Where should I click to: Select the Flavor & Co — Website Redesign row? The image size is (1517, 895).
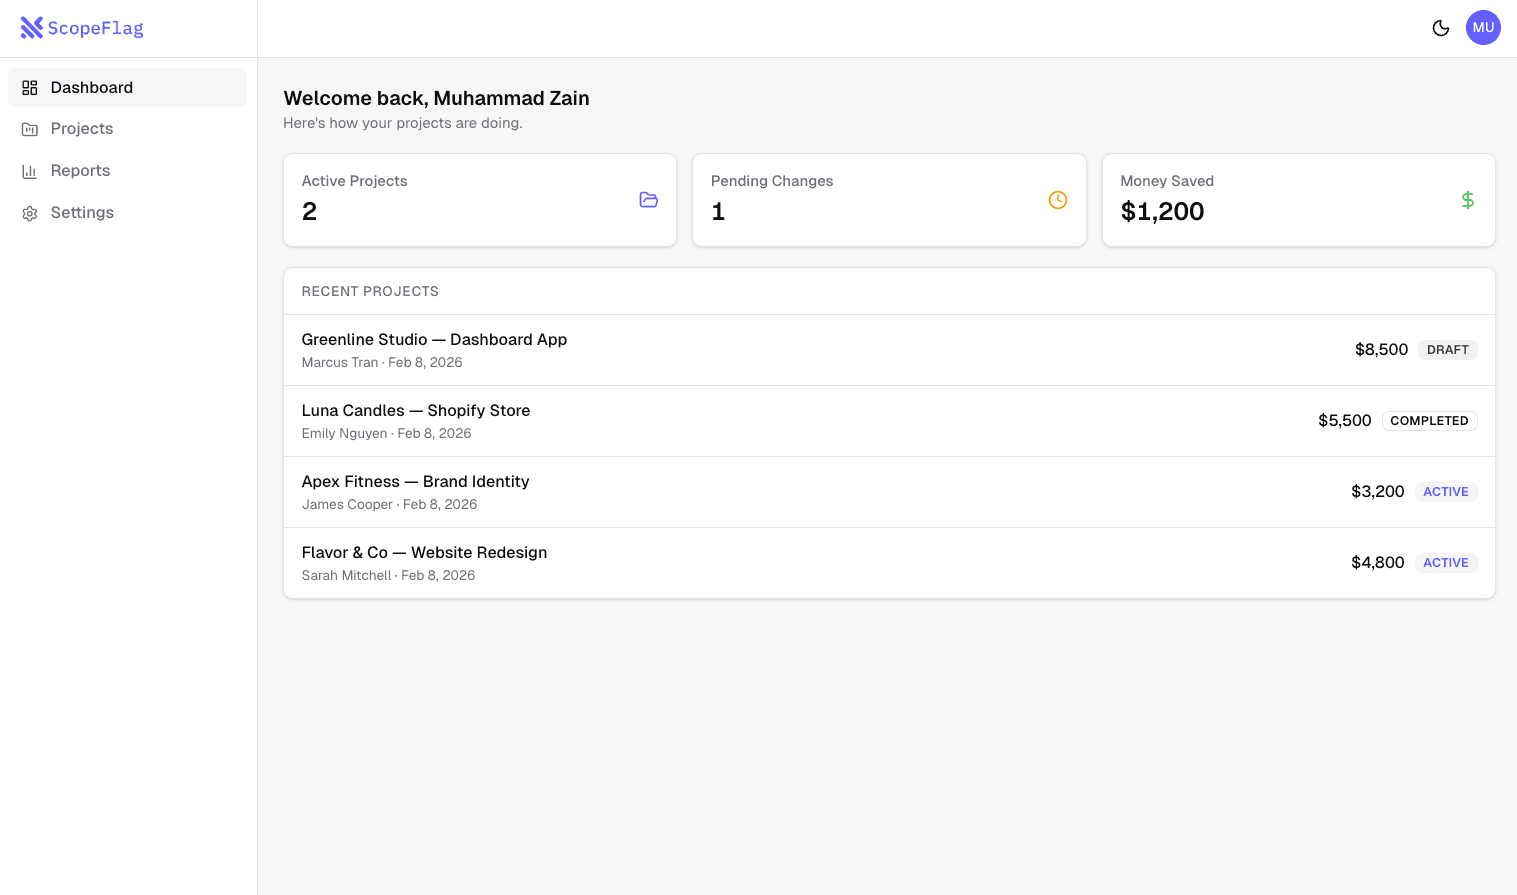click(x=424, y=552)
